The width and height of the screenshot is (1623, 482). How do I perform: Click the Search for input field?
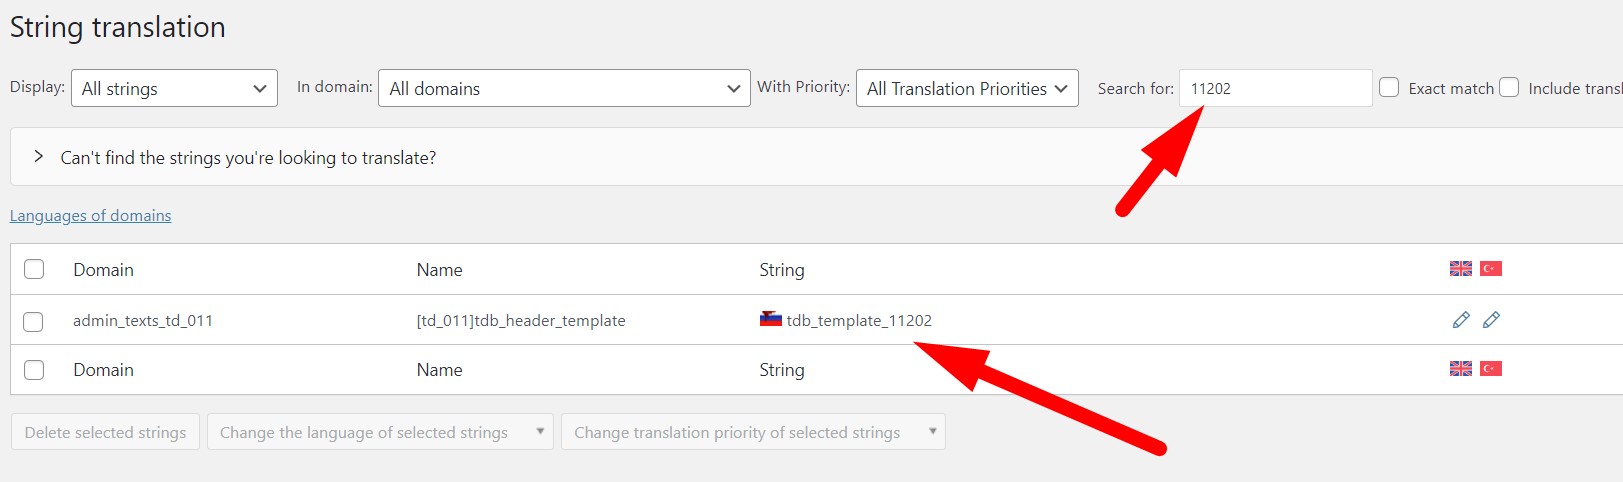[x=1275, y=88]
